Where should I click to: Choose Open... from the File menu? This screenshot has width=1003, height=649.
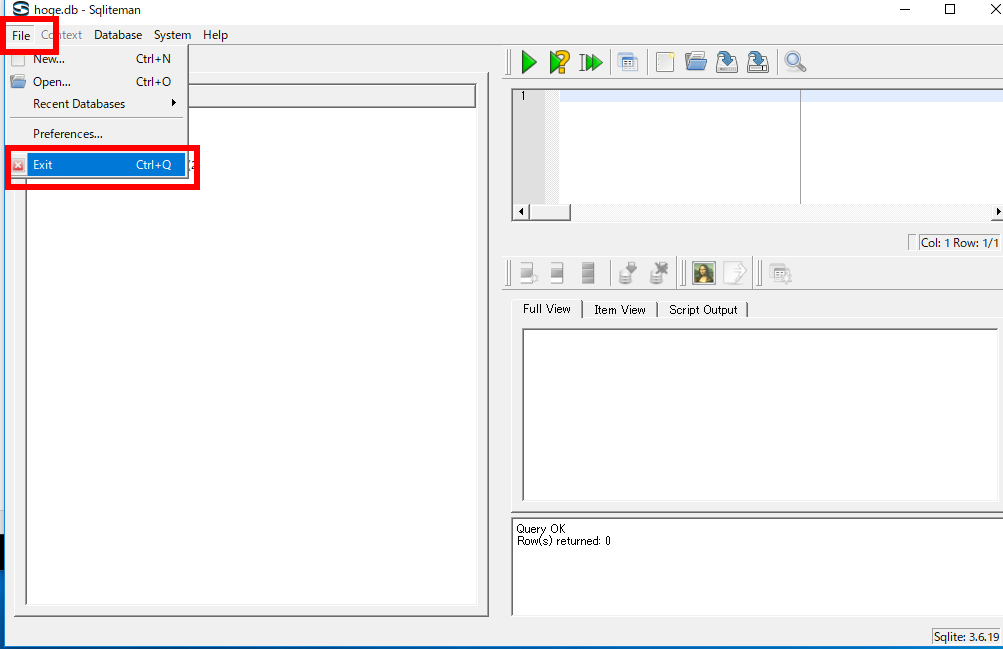click(x=97, y=82)
